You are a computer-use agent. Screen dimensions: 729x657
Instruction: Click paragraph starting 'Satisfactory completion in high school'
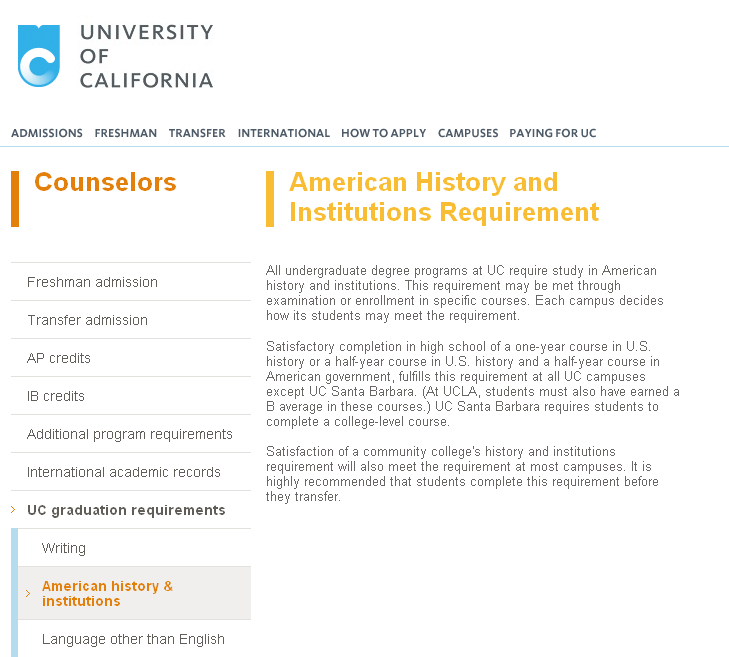coord(473,384)
